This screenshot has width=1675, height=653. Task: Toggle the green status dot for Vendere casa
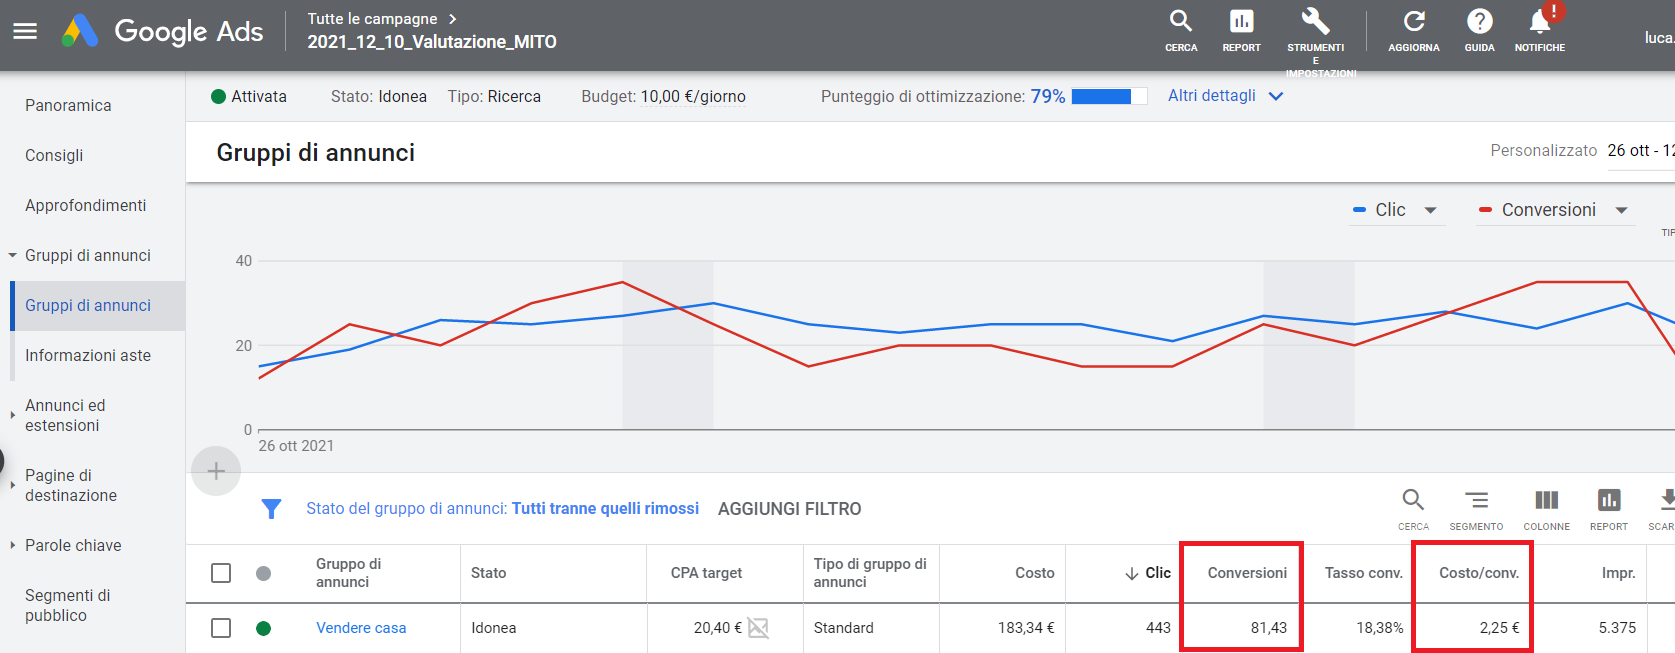[x=264, y=628]
